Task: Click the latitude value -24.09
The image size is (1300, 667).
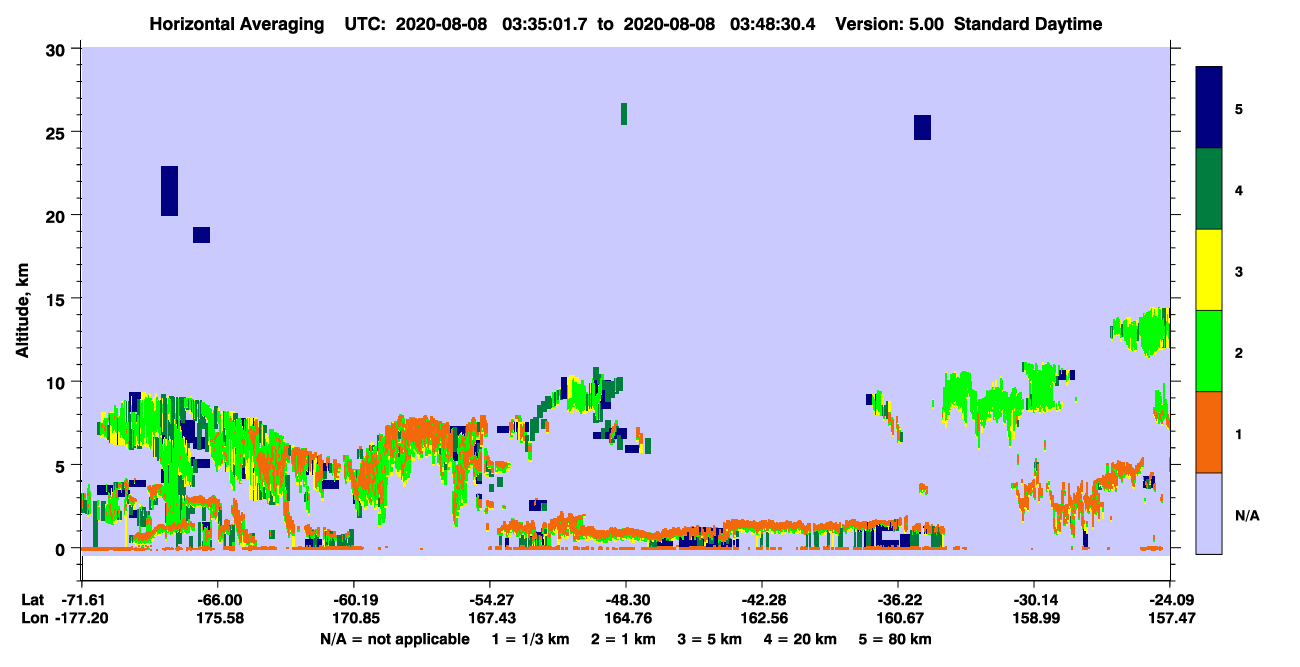Action: point(1170,599)
